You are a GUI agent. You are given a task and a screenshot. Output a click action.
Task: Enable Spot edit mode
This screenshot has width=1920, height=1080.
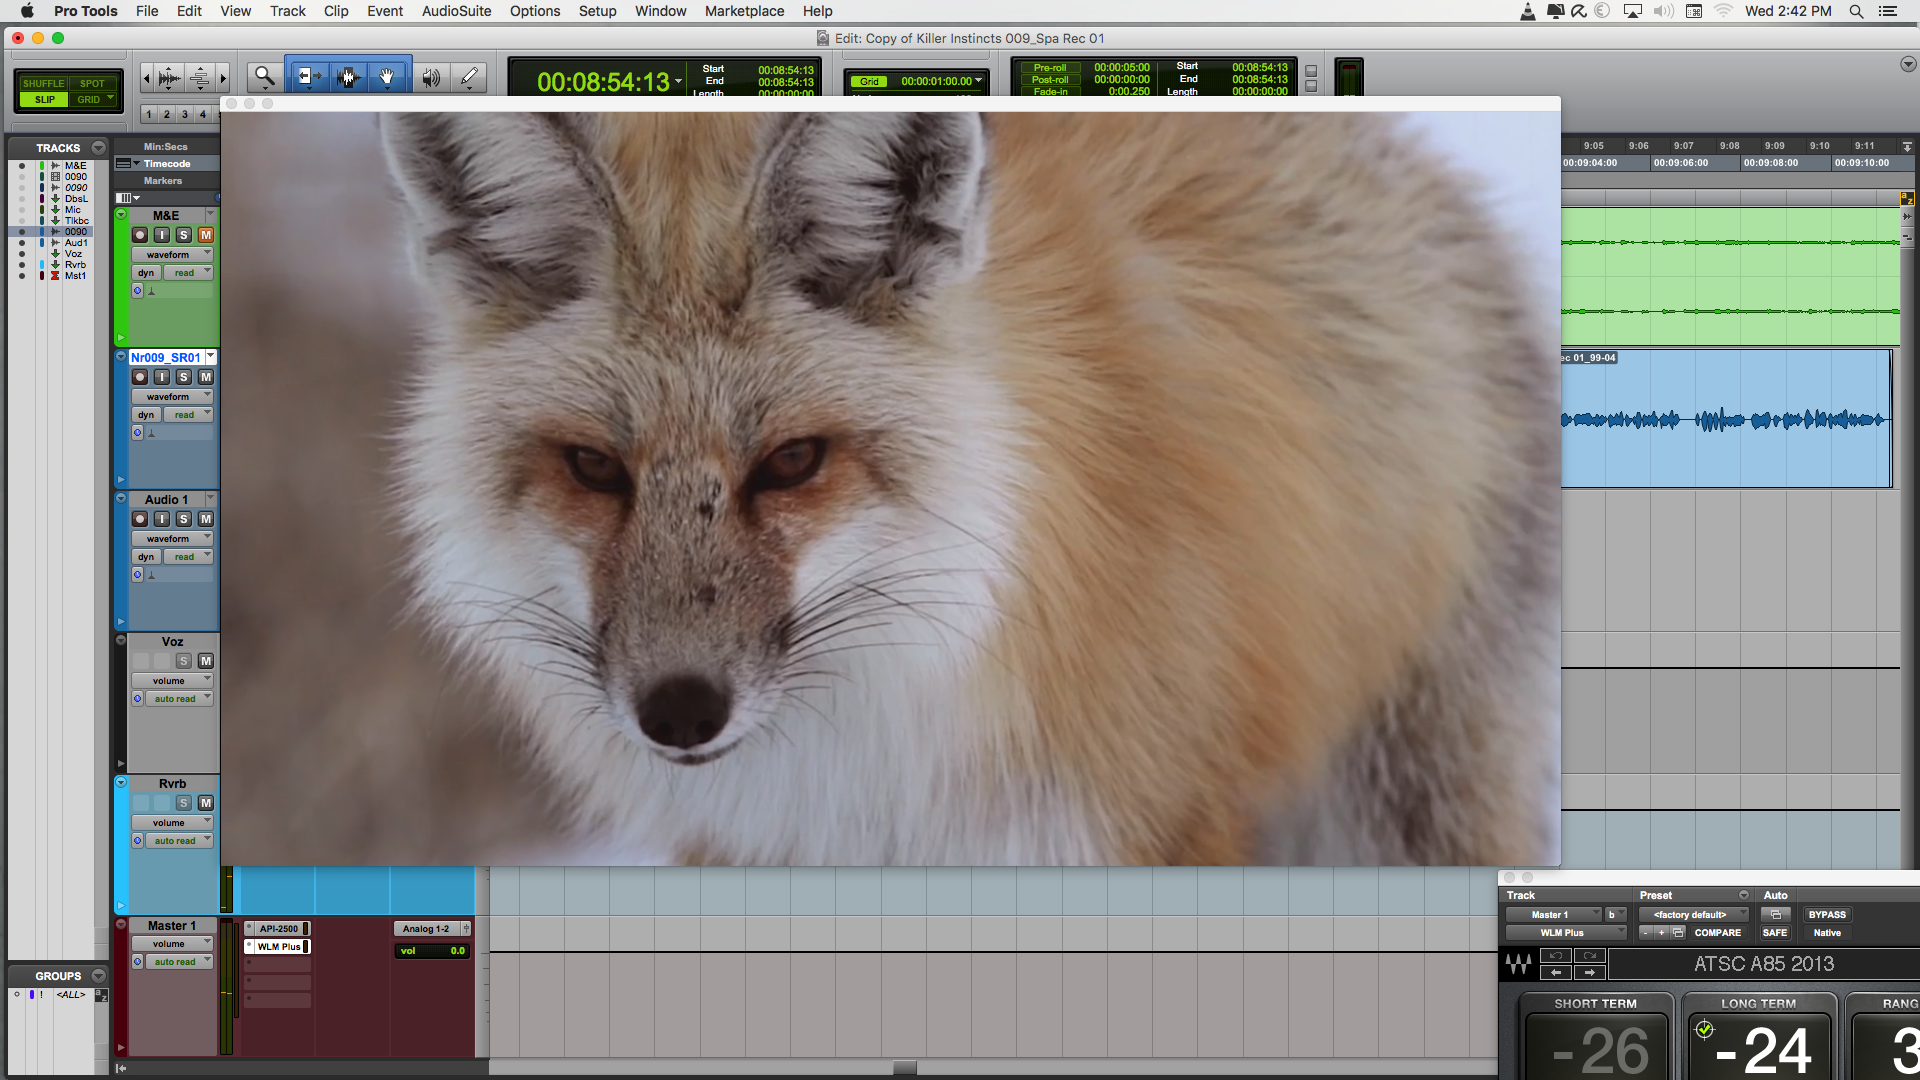point(92,83)
